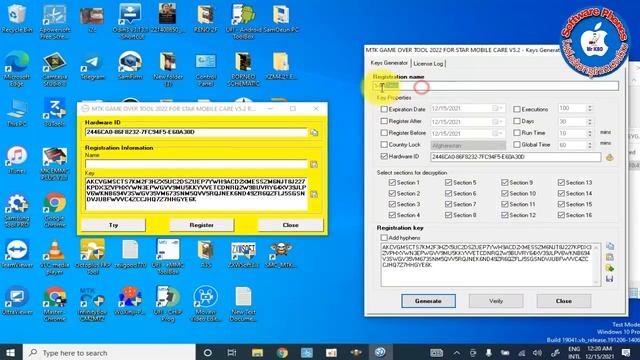Open UltraViewer desktop icon
The width and height of the screenshot is (640, 360).
click(17, 301)
